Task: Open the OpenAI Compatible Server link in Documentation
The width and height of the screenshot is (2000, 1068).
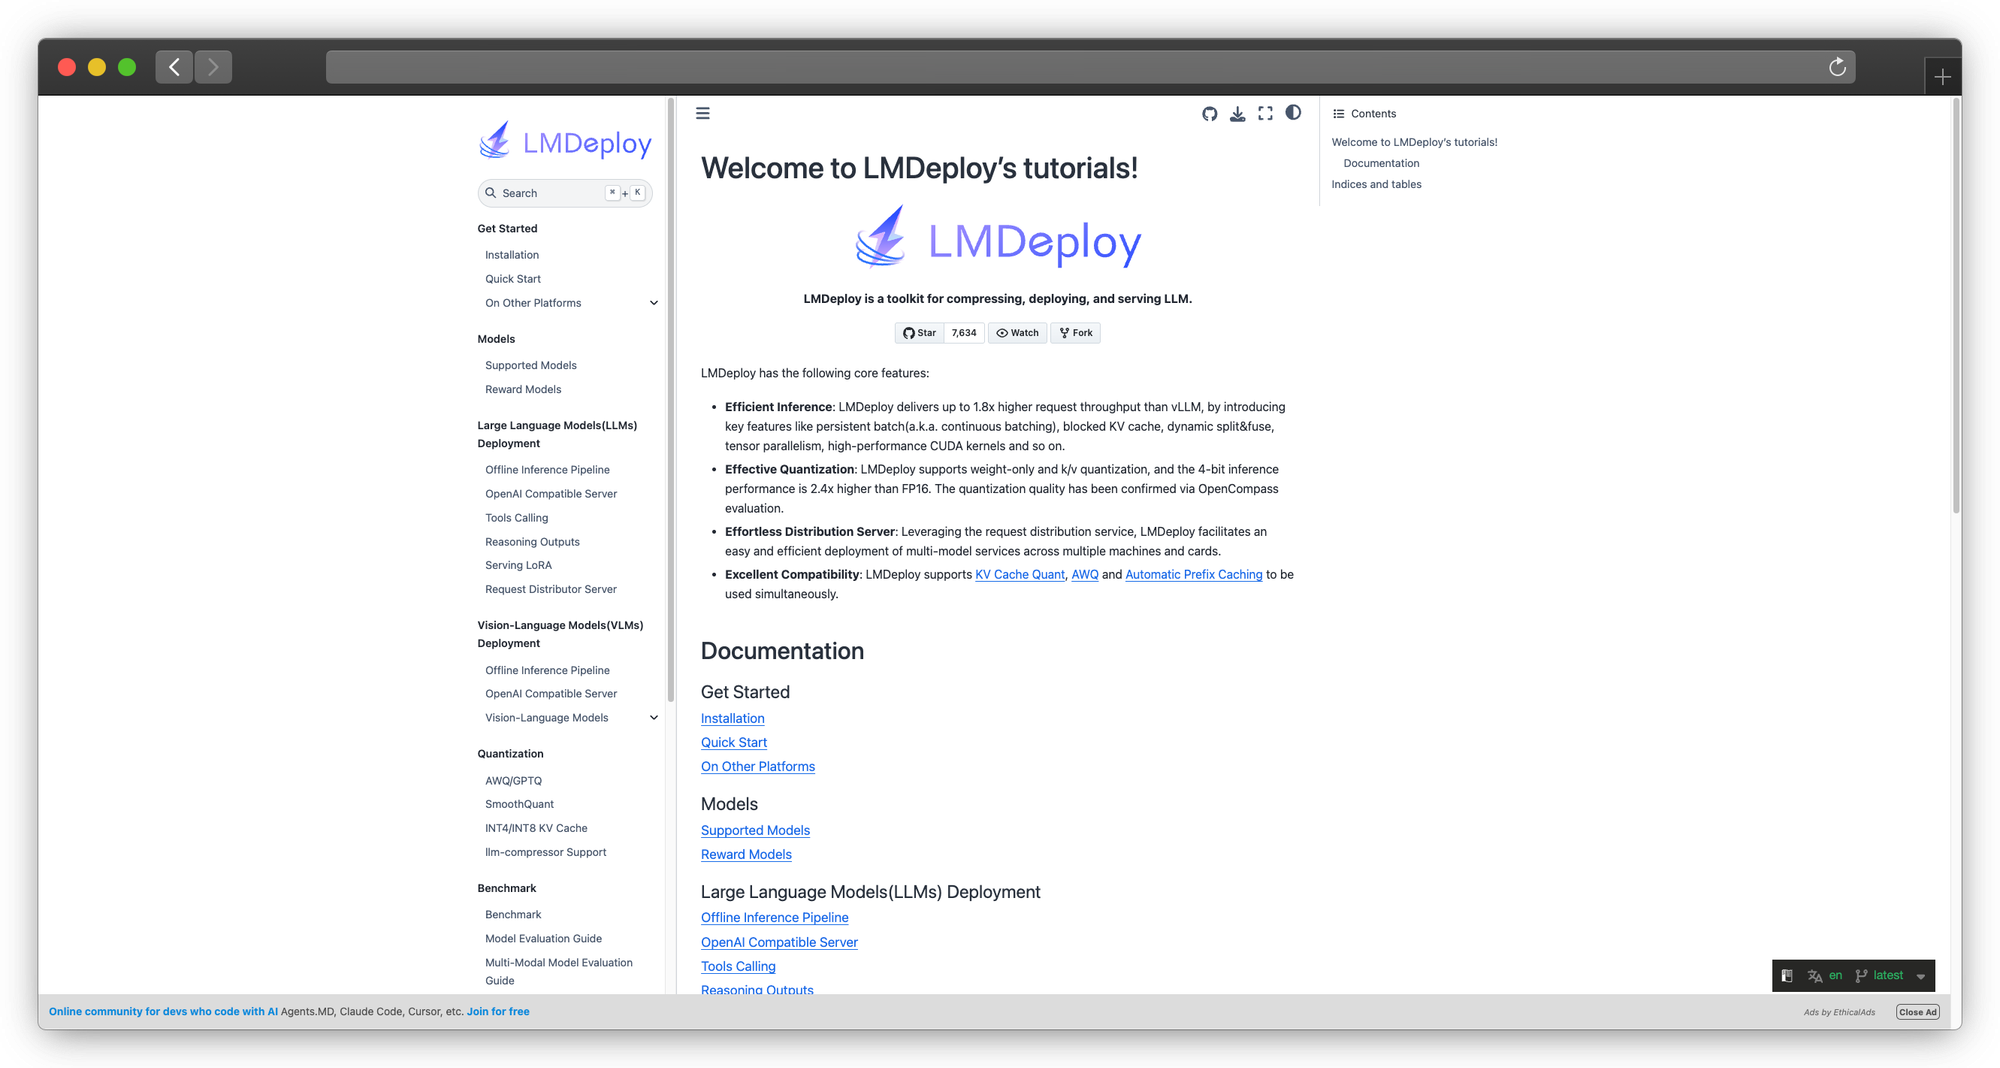Action: pos(780,942)
